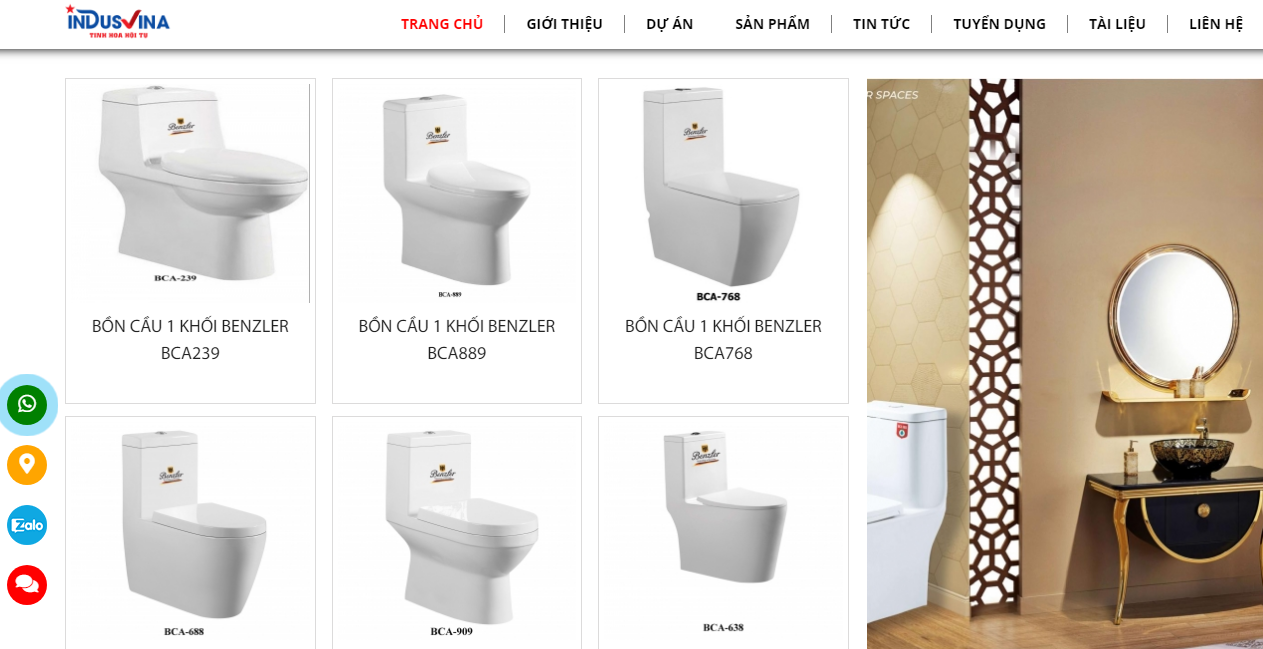Click the orange map location icon
This screenshot has width=1263, height=649.
[x=27, y=465]
